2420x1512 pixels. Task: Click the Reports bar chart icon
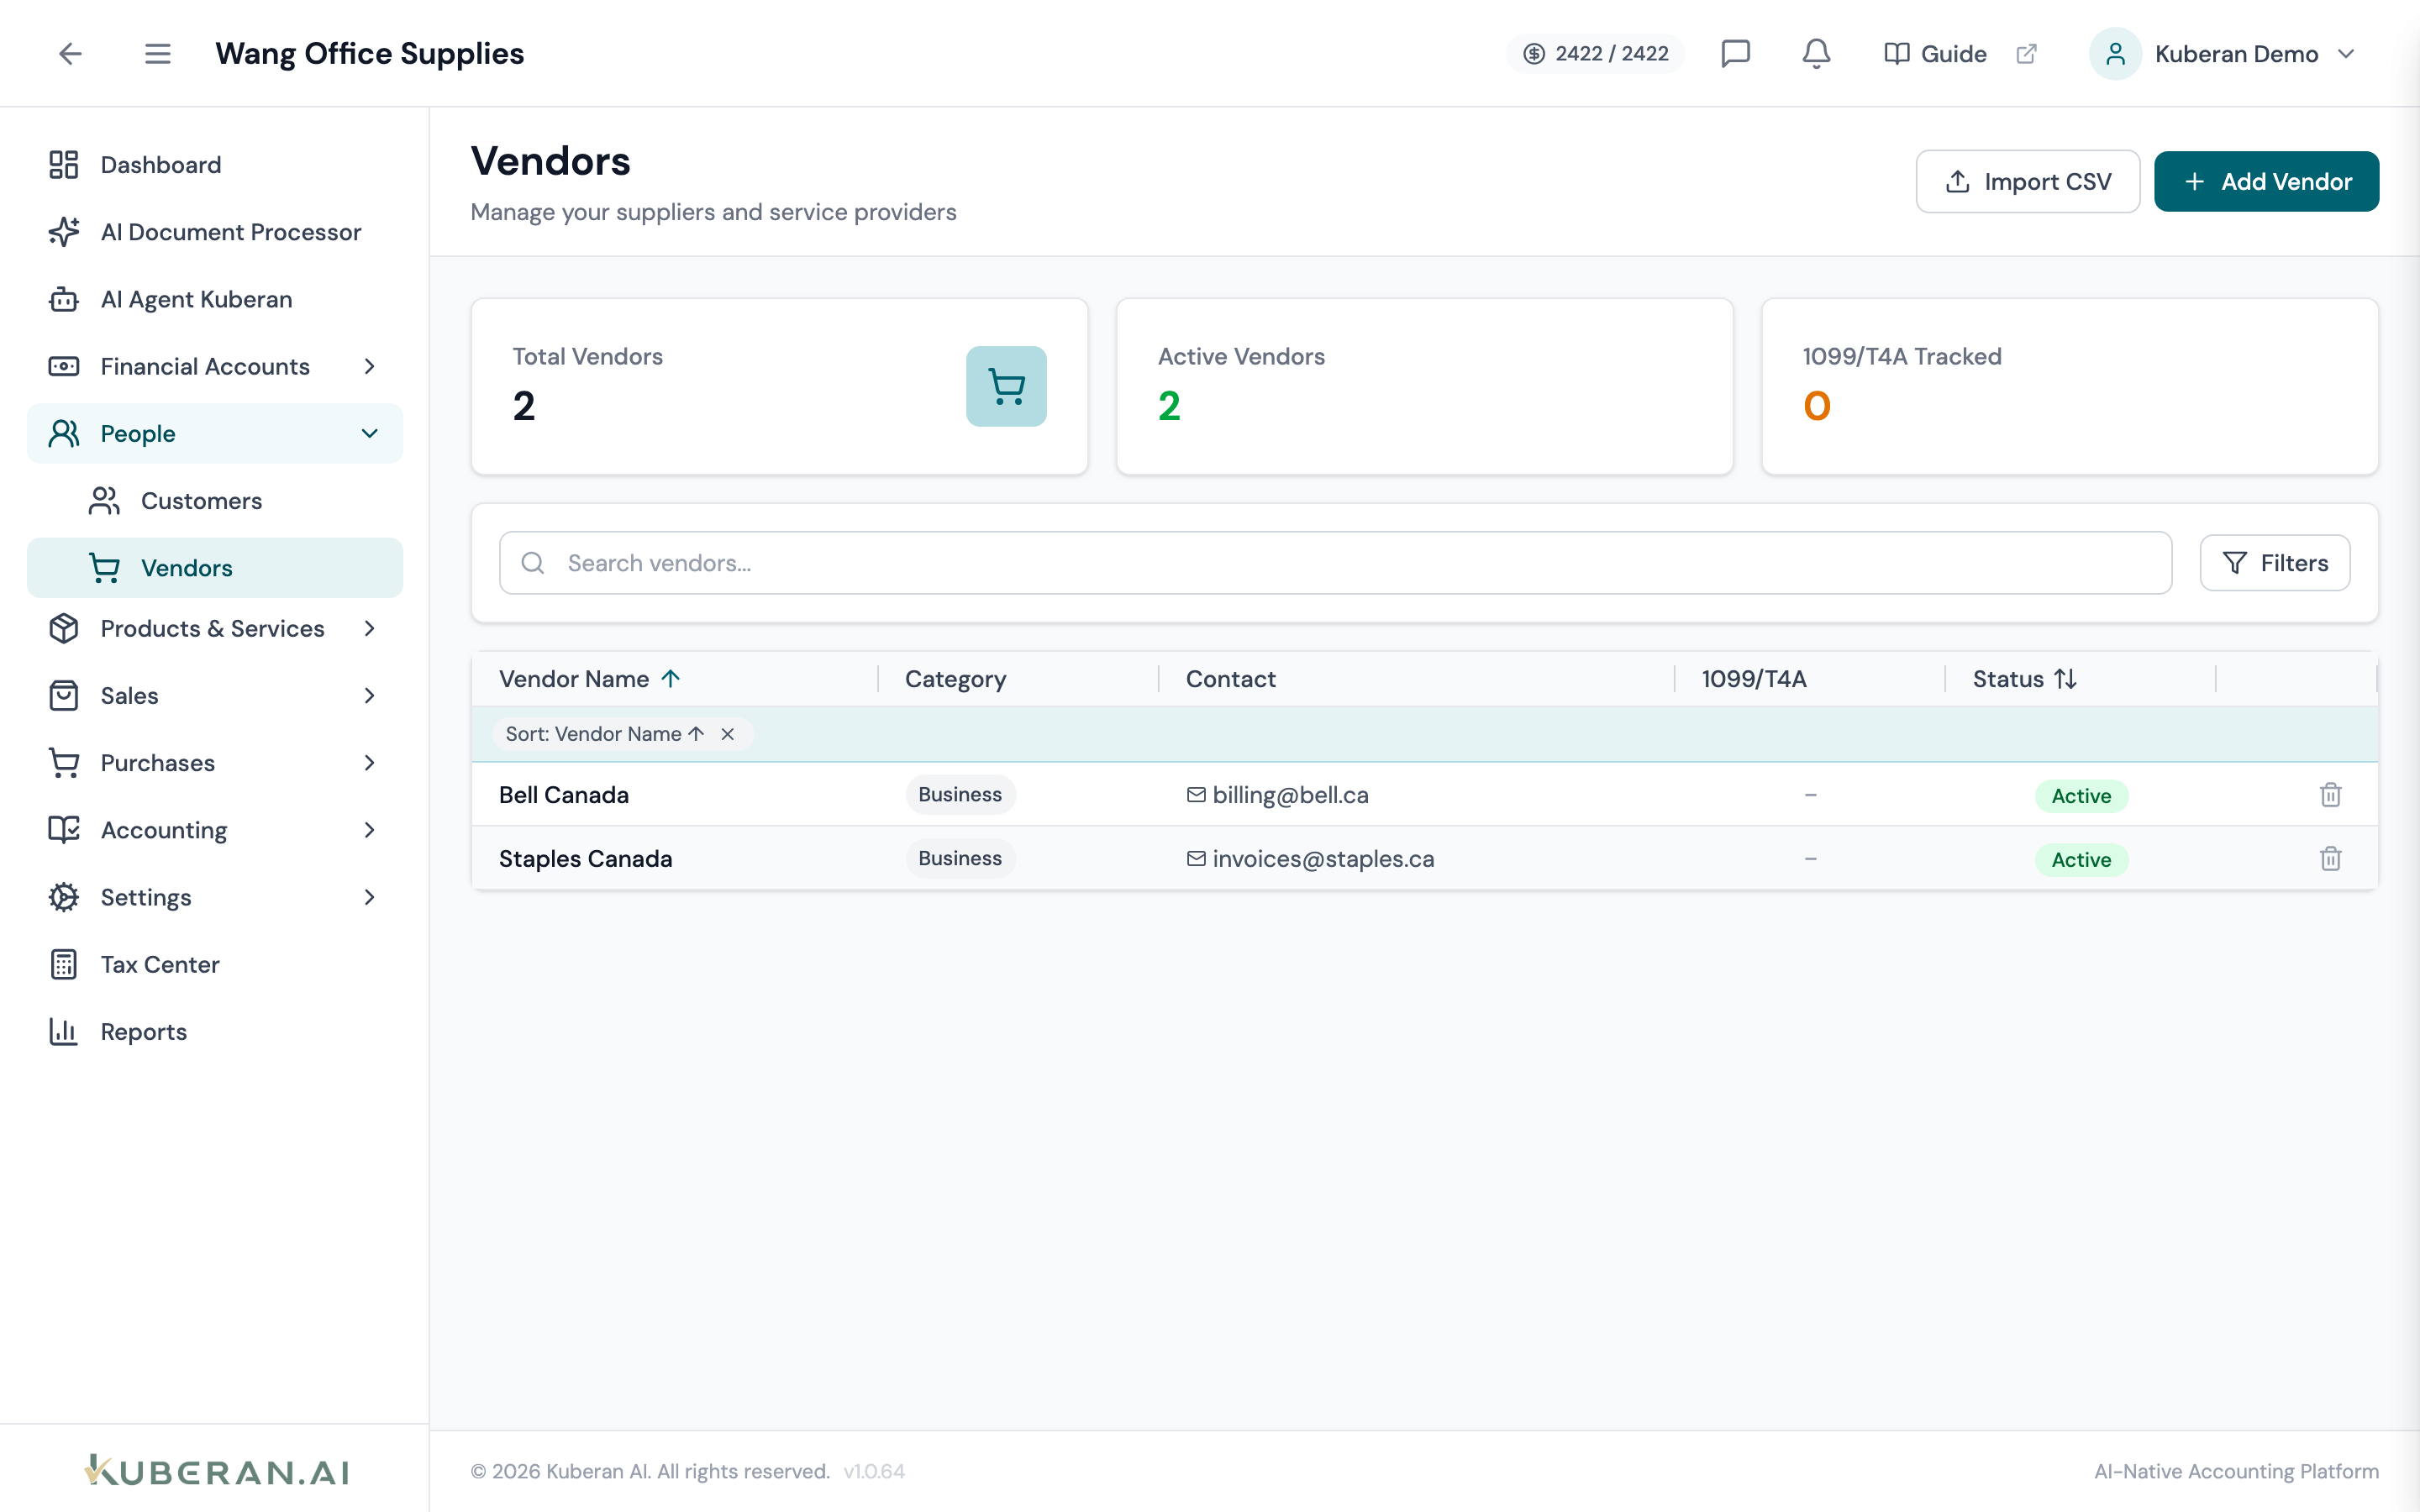click(x=64, y=1031)
